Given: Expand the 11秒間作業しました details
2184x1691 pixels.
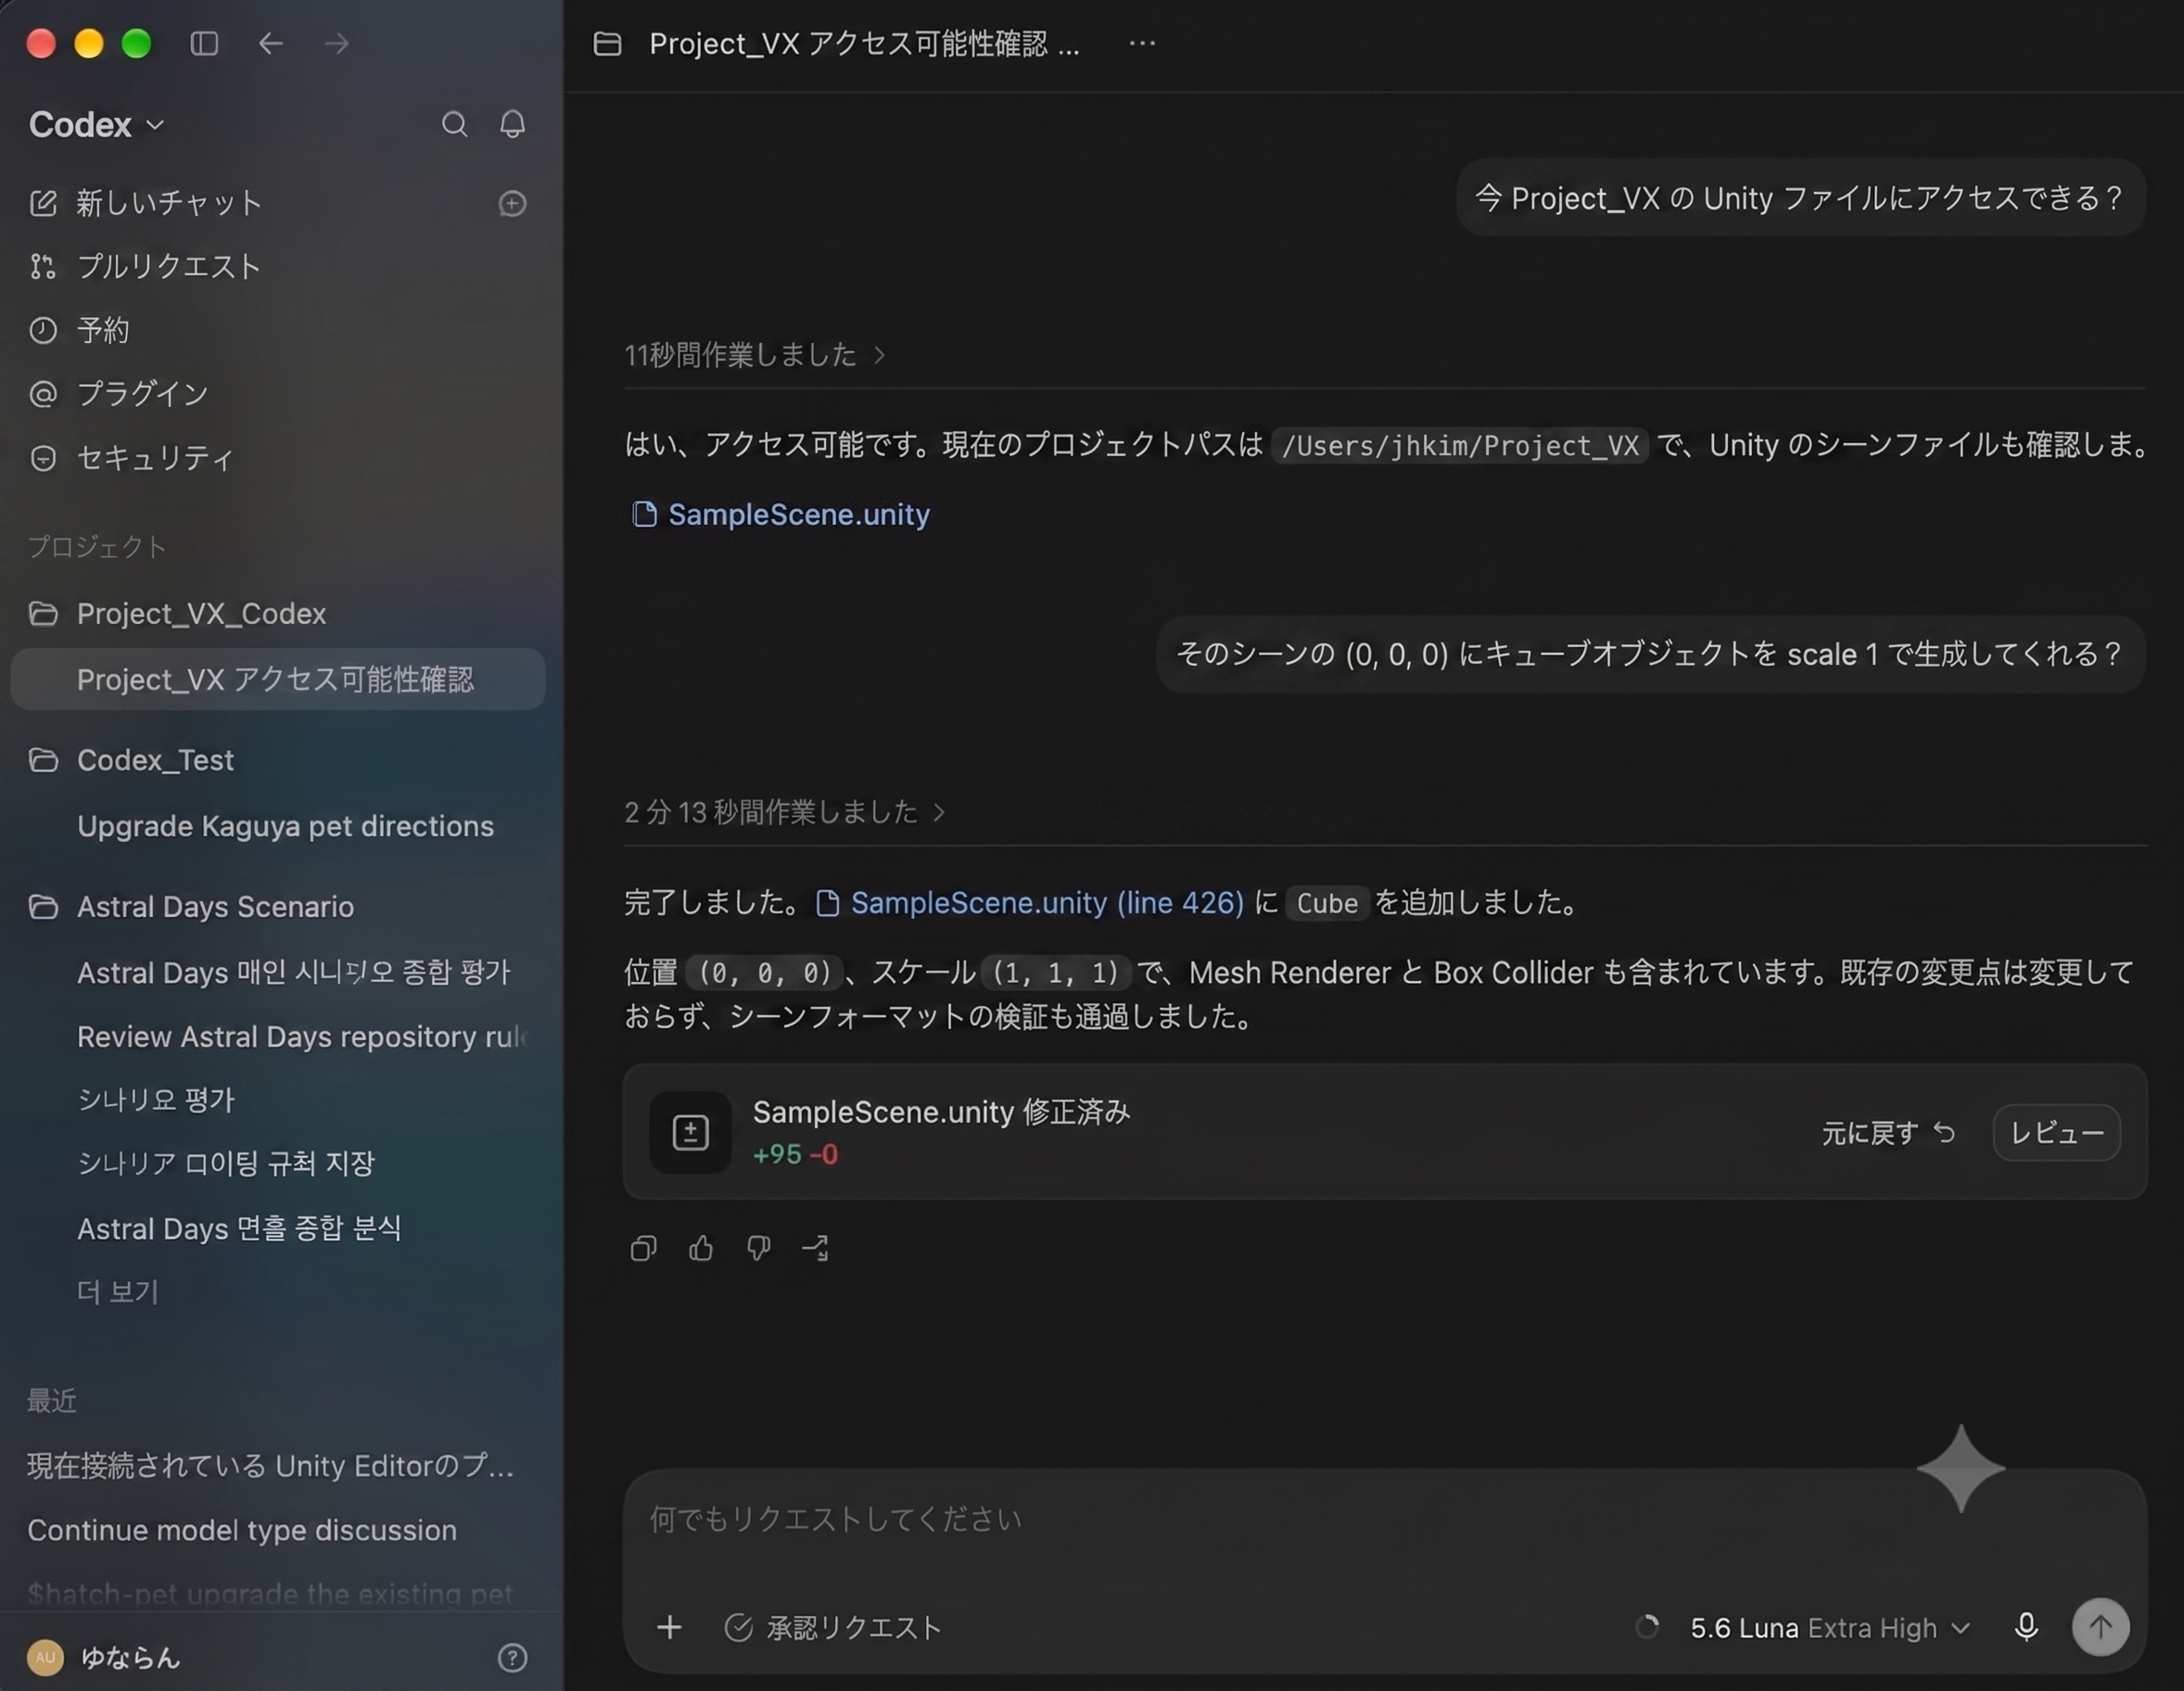Looking at the screenshot, I should (755, 355).
